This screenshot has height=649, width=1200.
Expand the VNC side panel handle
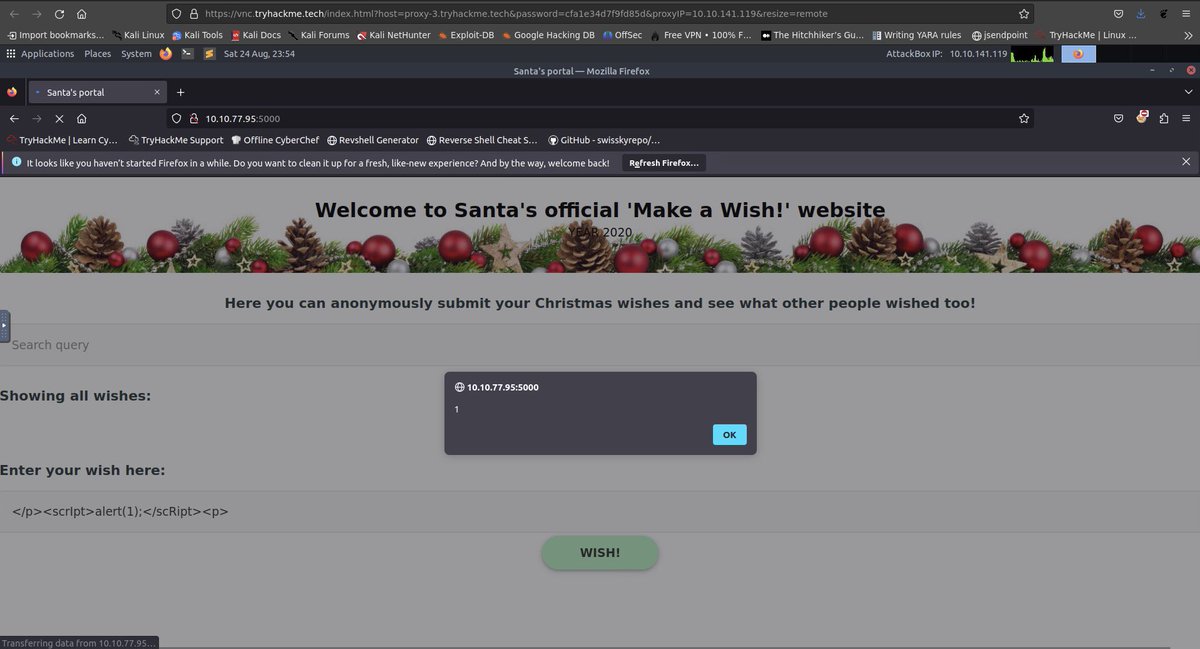(x=4, y=325)
